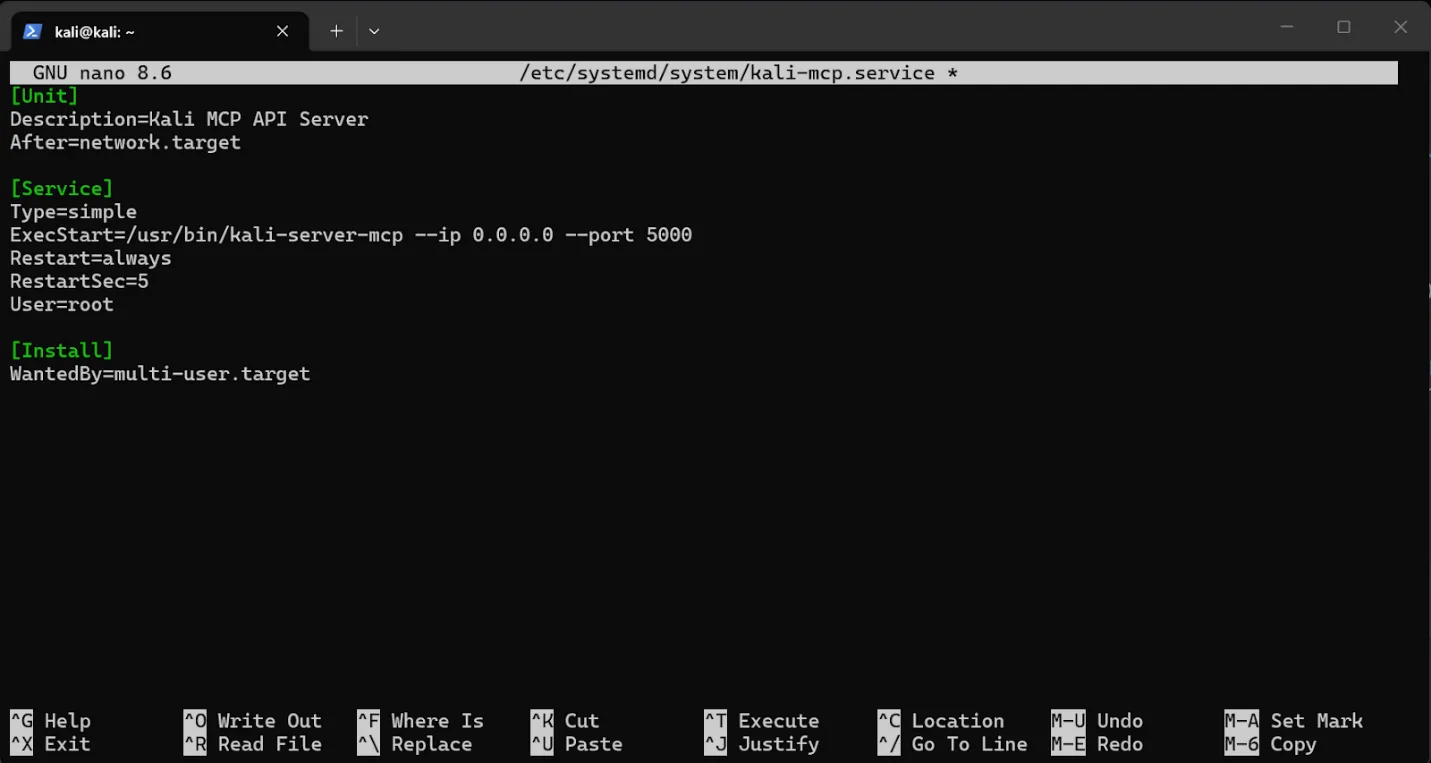Click Undo in nano's shortcut bar
Viewport: 1431px width, 763px height.
1119,720
